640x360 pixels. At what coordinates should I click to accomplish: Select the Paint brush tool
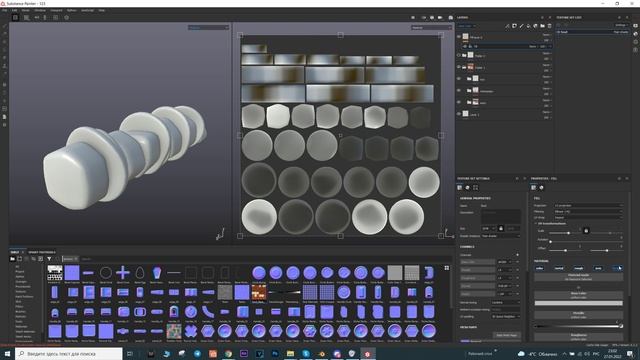(4, 26)
